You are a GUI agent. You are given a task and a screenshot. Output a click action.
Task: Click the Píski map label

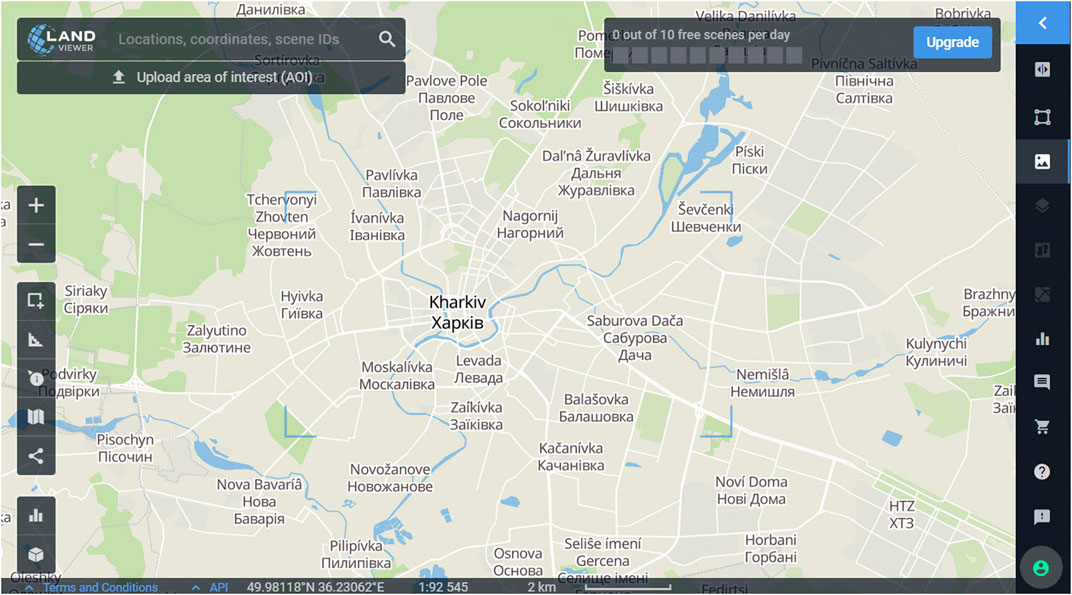tap(749, 160)
